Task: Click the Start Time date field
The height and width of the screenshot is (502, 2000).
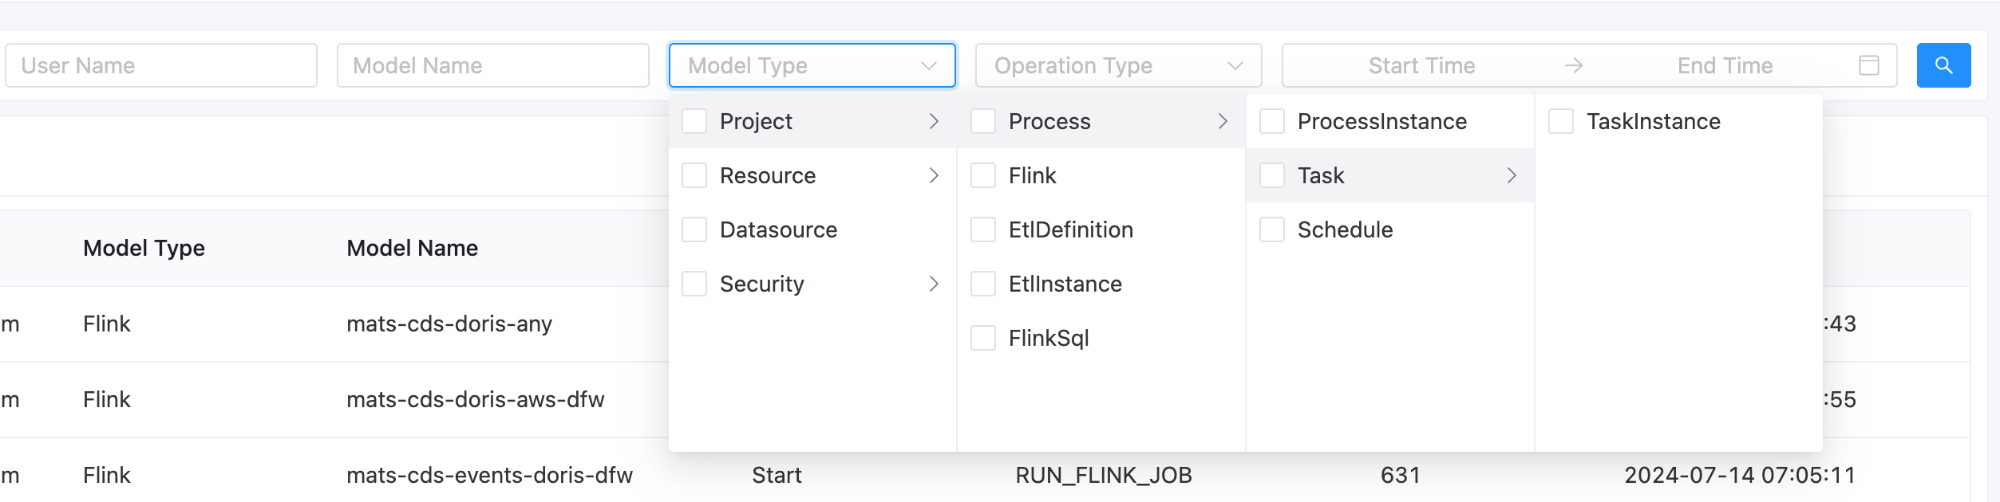Action: [x=1421, y=65]
